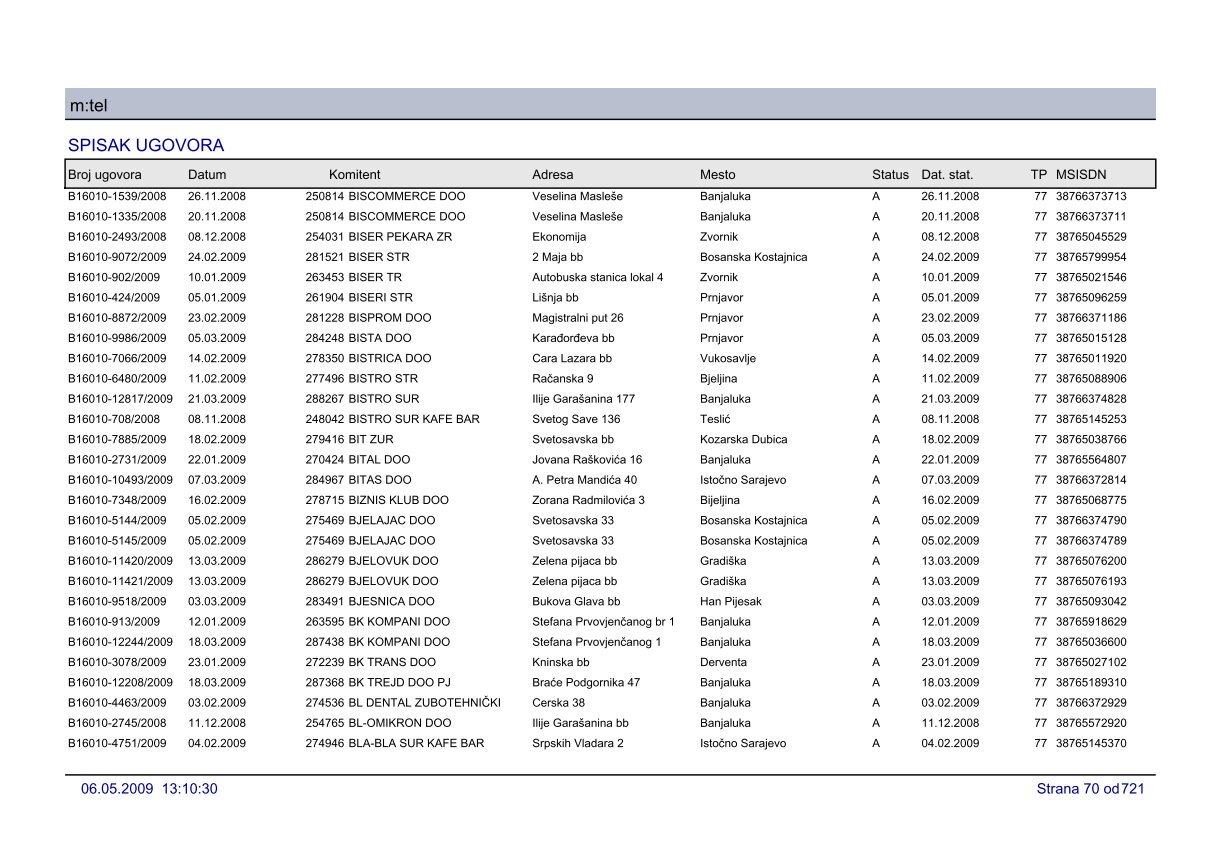1218x861 pixels.
Task: Click the address "Autobuska stanica lokal 4"
Action: point(597,277)
